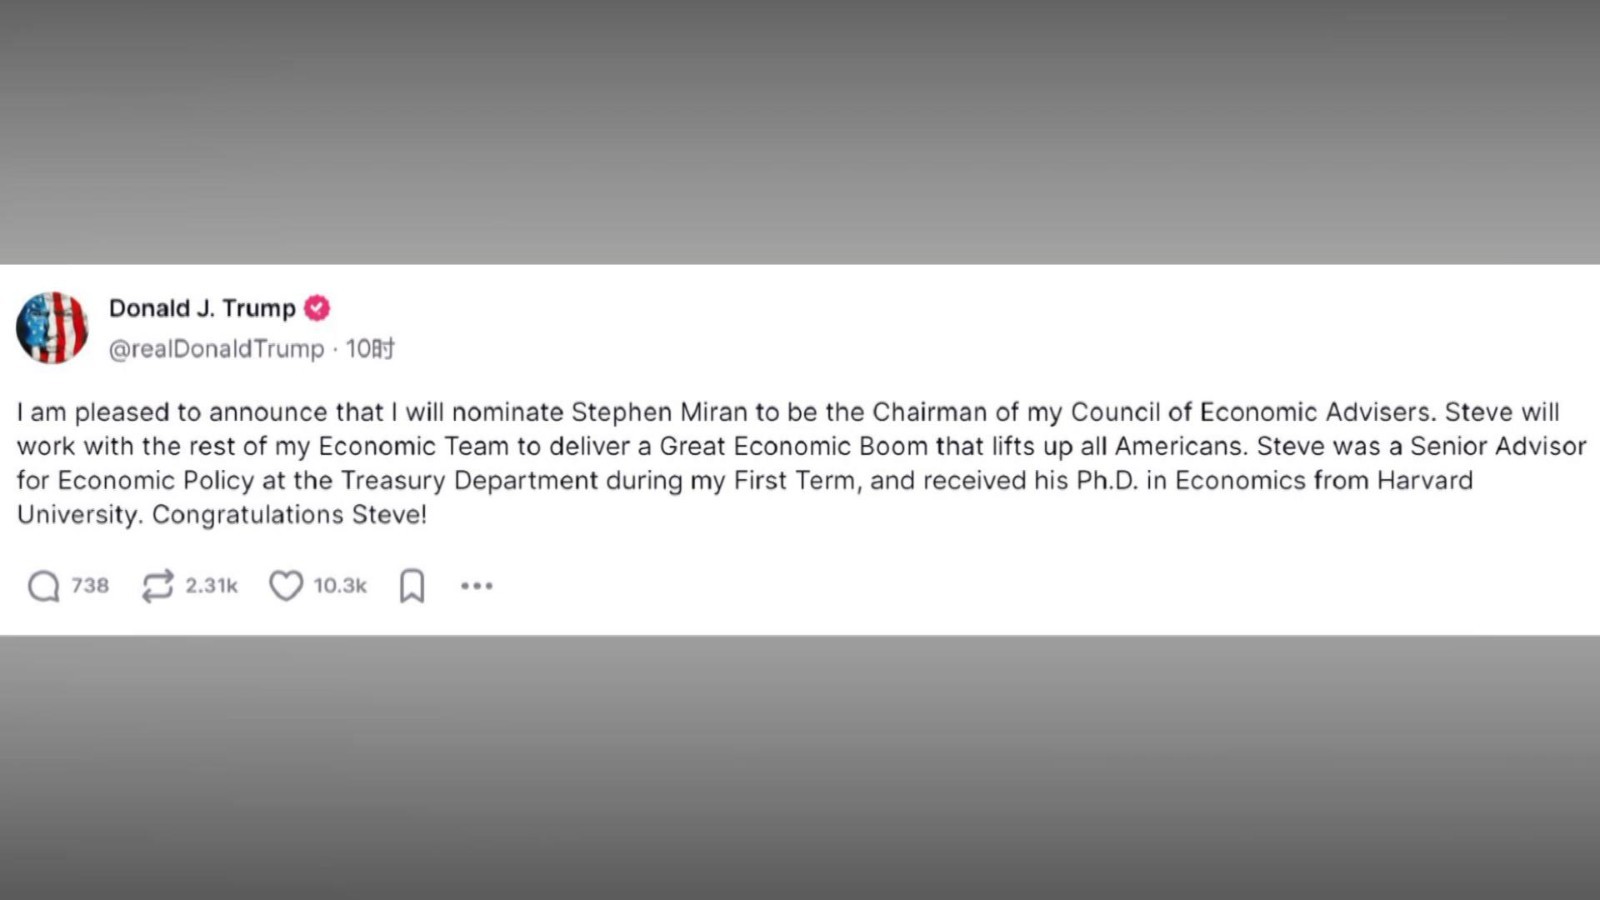The height and width of the screenshot is (900, 1600).
Task: Click the name Stephen Miran in post
Action: click(x=659, y=412)
